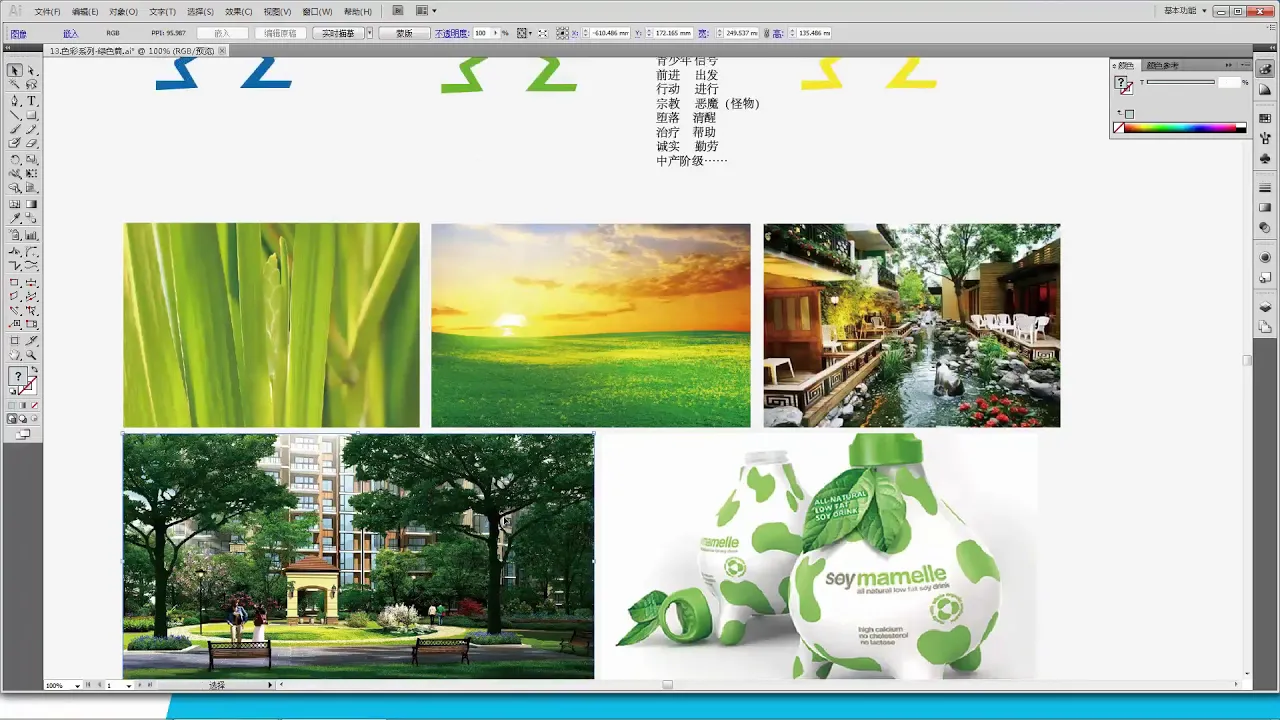Select the Direct Selection tool
The height and width of the screenshot is (720, 1280).
click(x=31, y=70)
